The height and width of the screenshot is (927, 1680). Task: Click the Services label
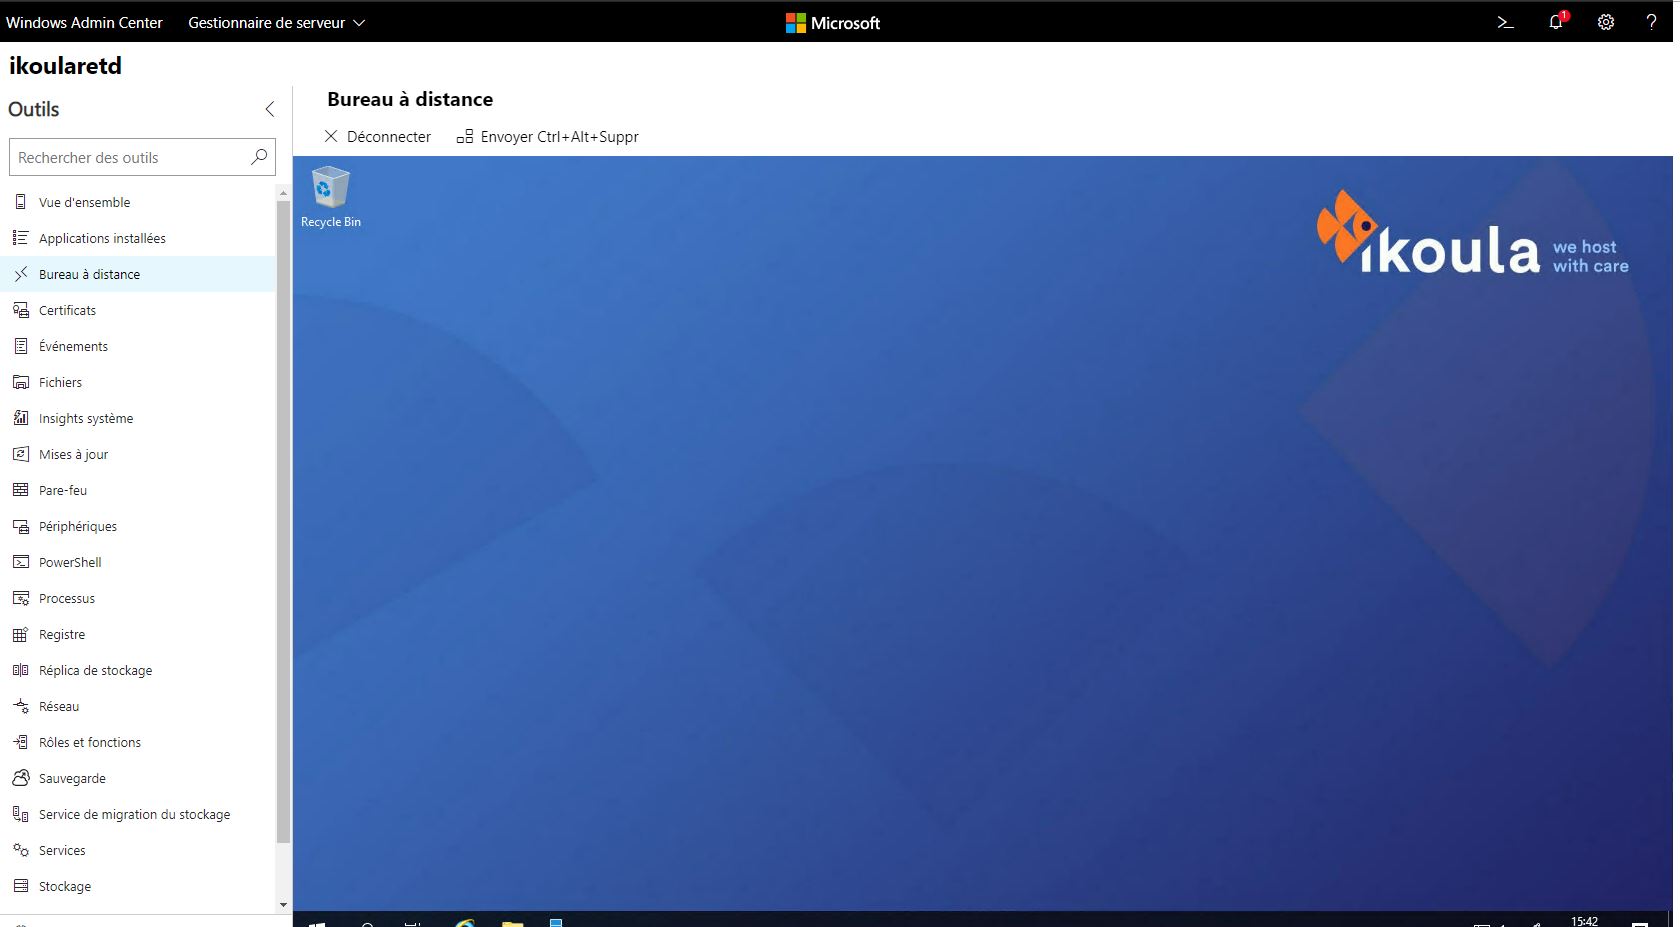[x=62, y=850]
